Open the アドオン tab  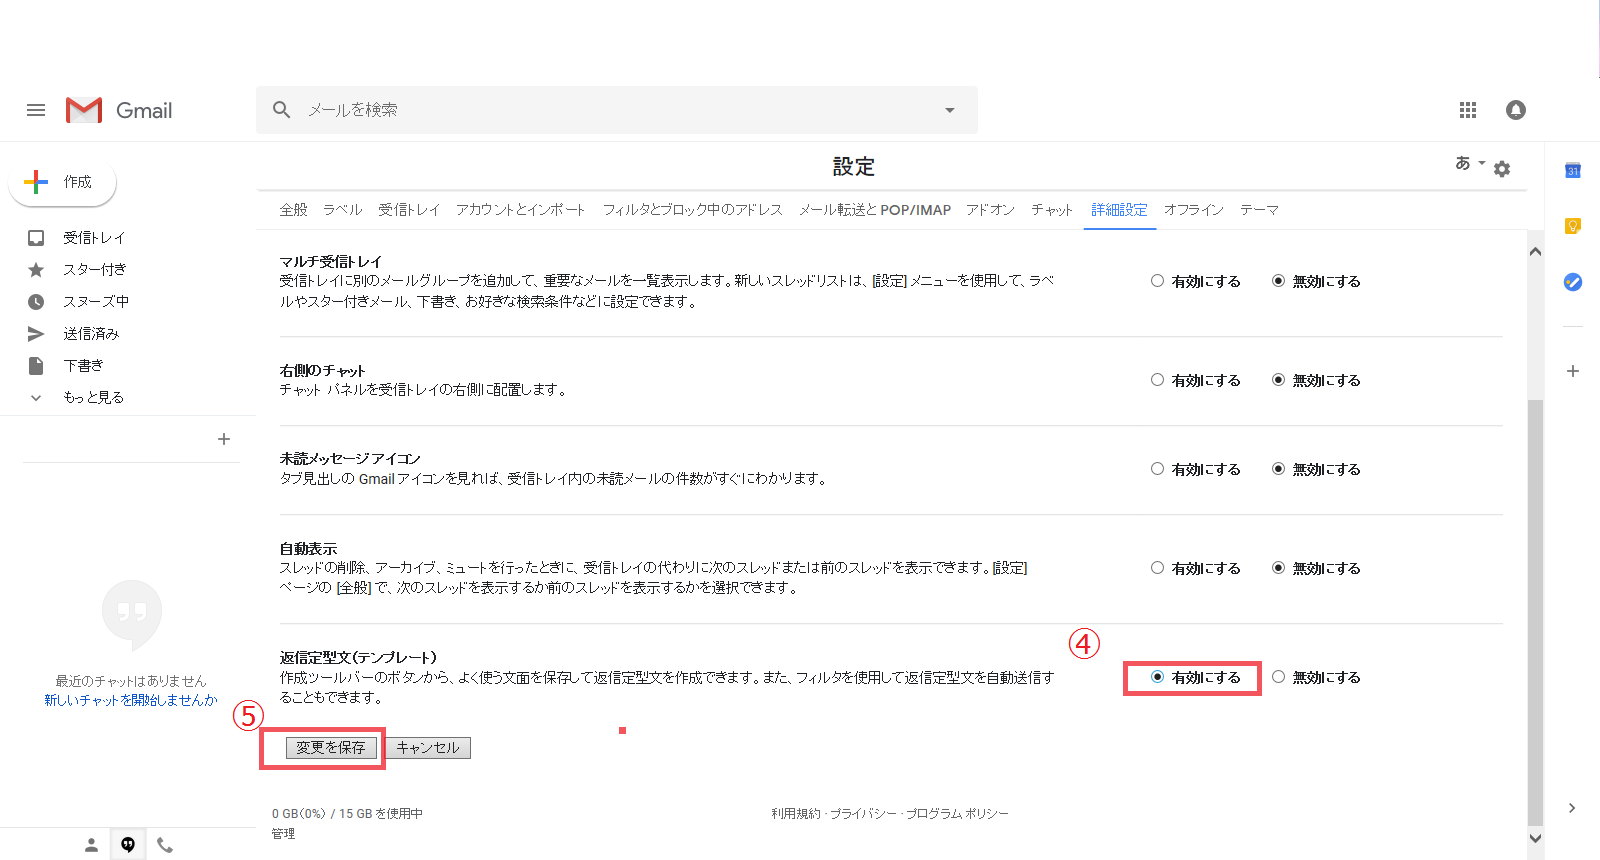coord(991,210)
